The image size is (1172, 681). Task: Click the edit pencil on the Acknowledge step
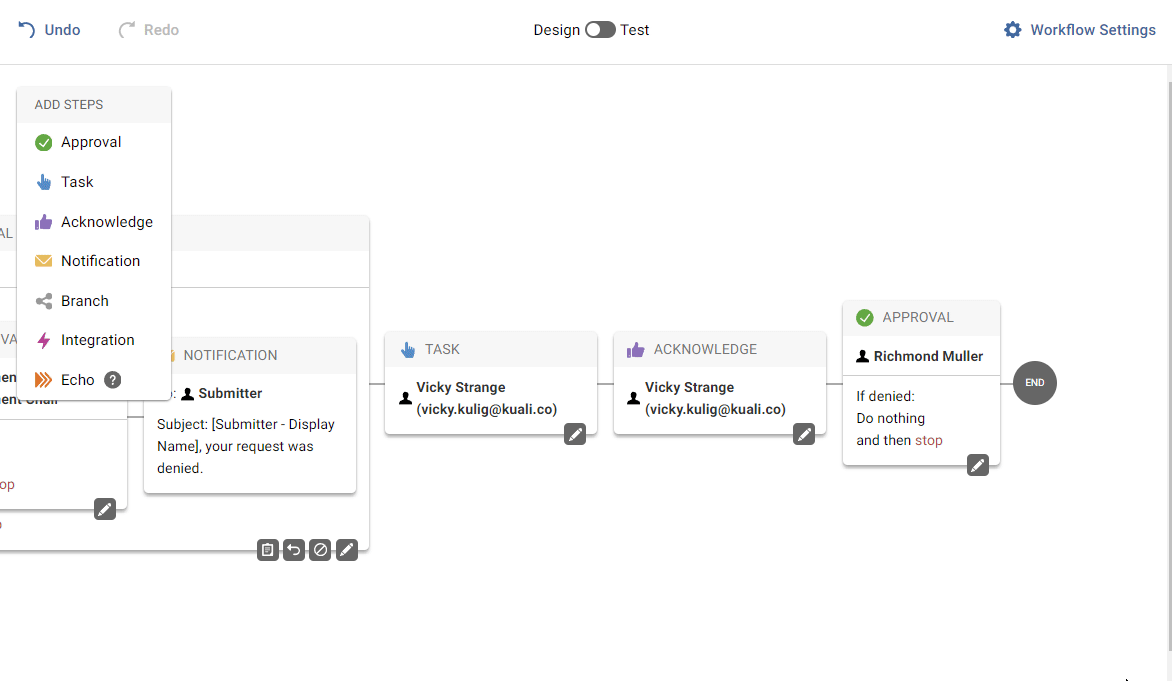(x=805, y=434)
